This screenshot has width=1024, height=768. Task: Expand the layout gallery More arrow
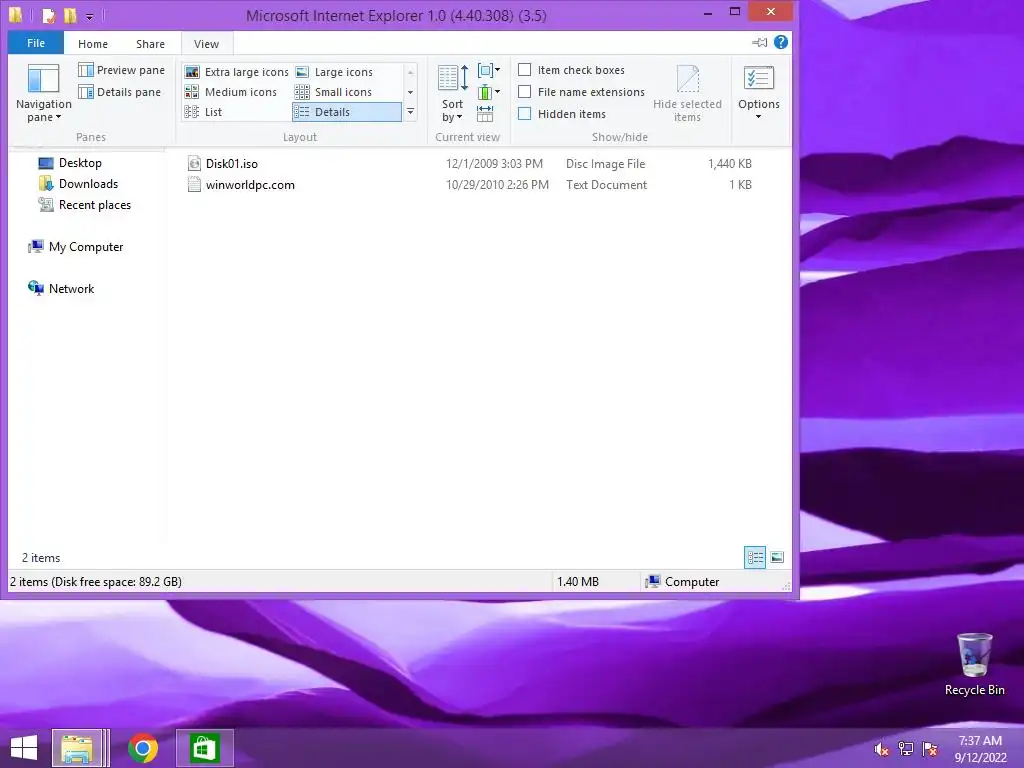410,112
